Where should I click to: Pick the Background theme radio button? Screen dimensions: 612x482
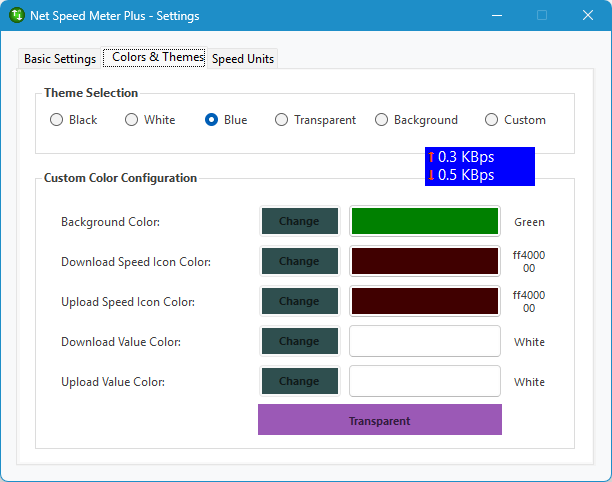pyautogui.click(x=382, y=120)
